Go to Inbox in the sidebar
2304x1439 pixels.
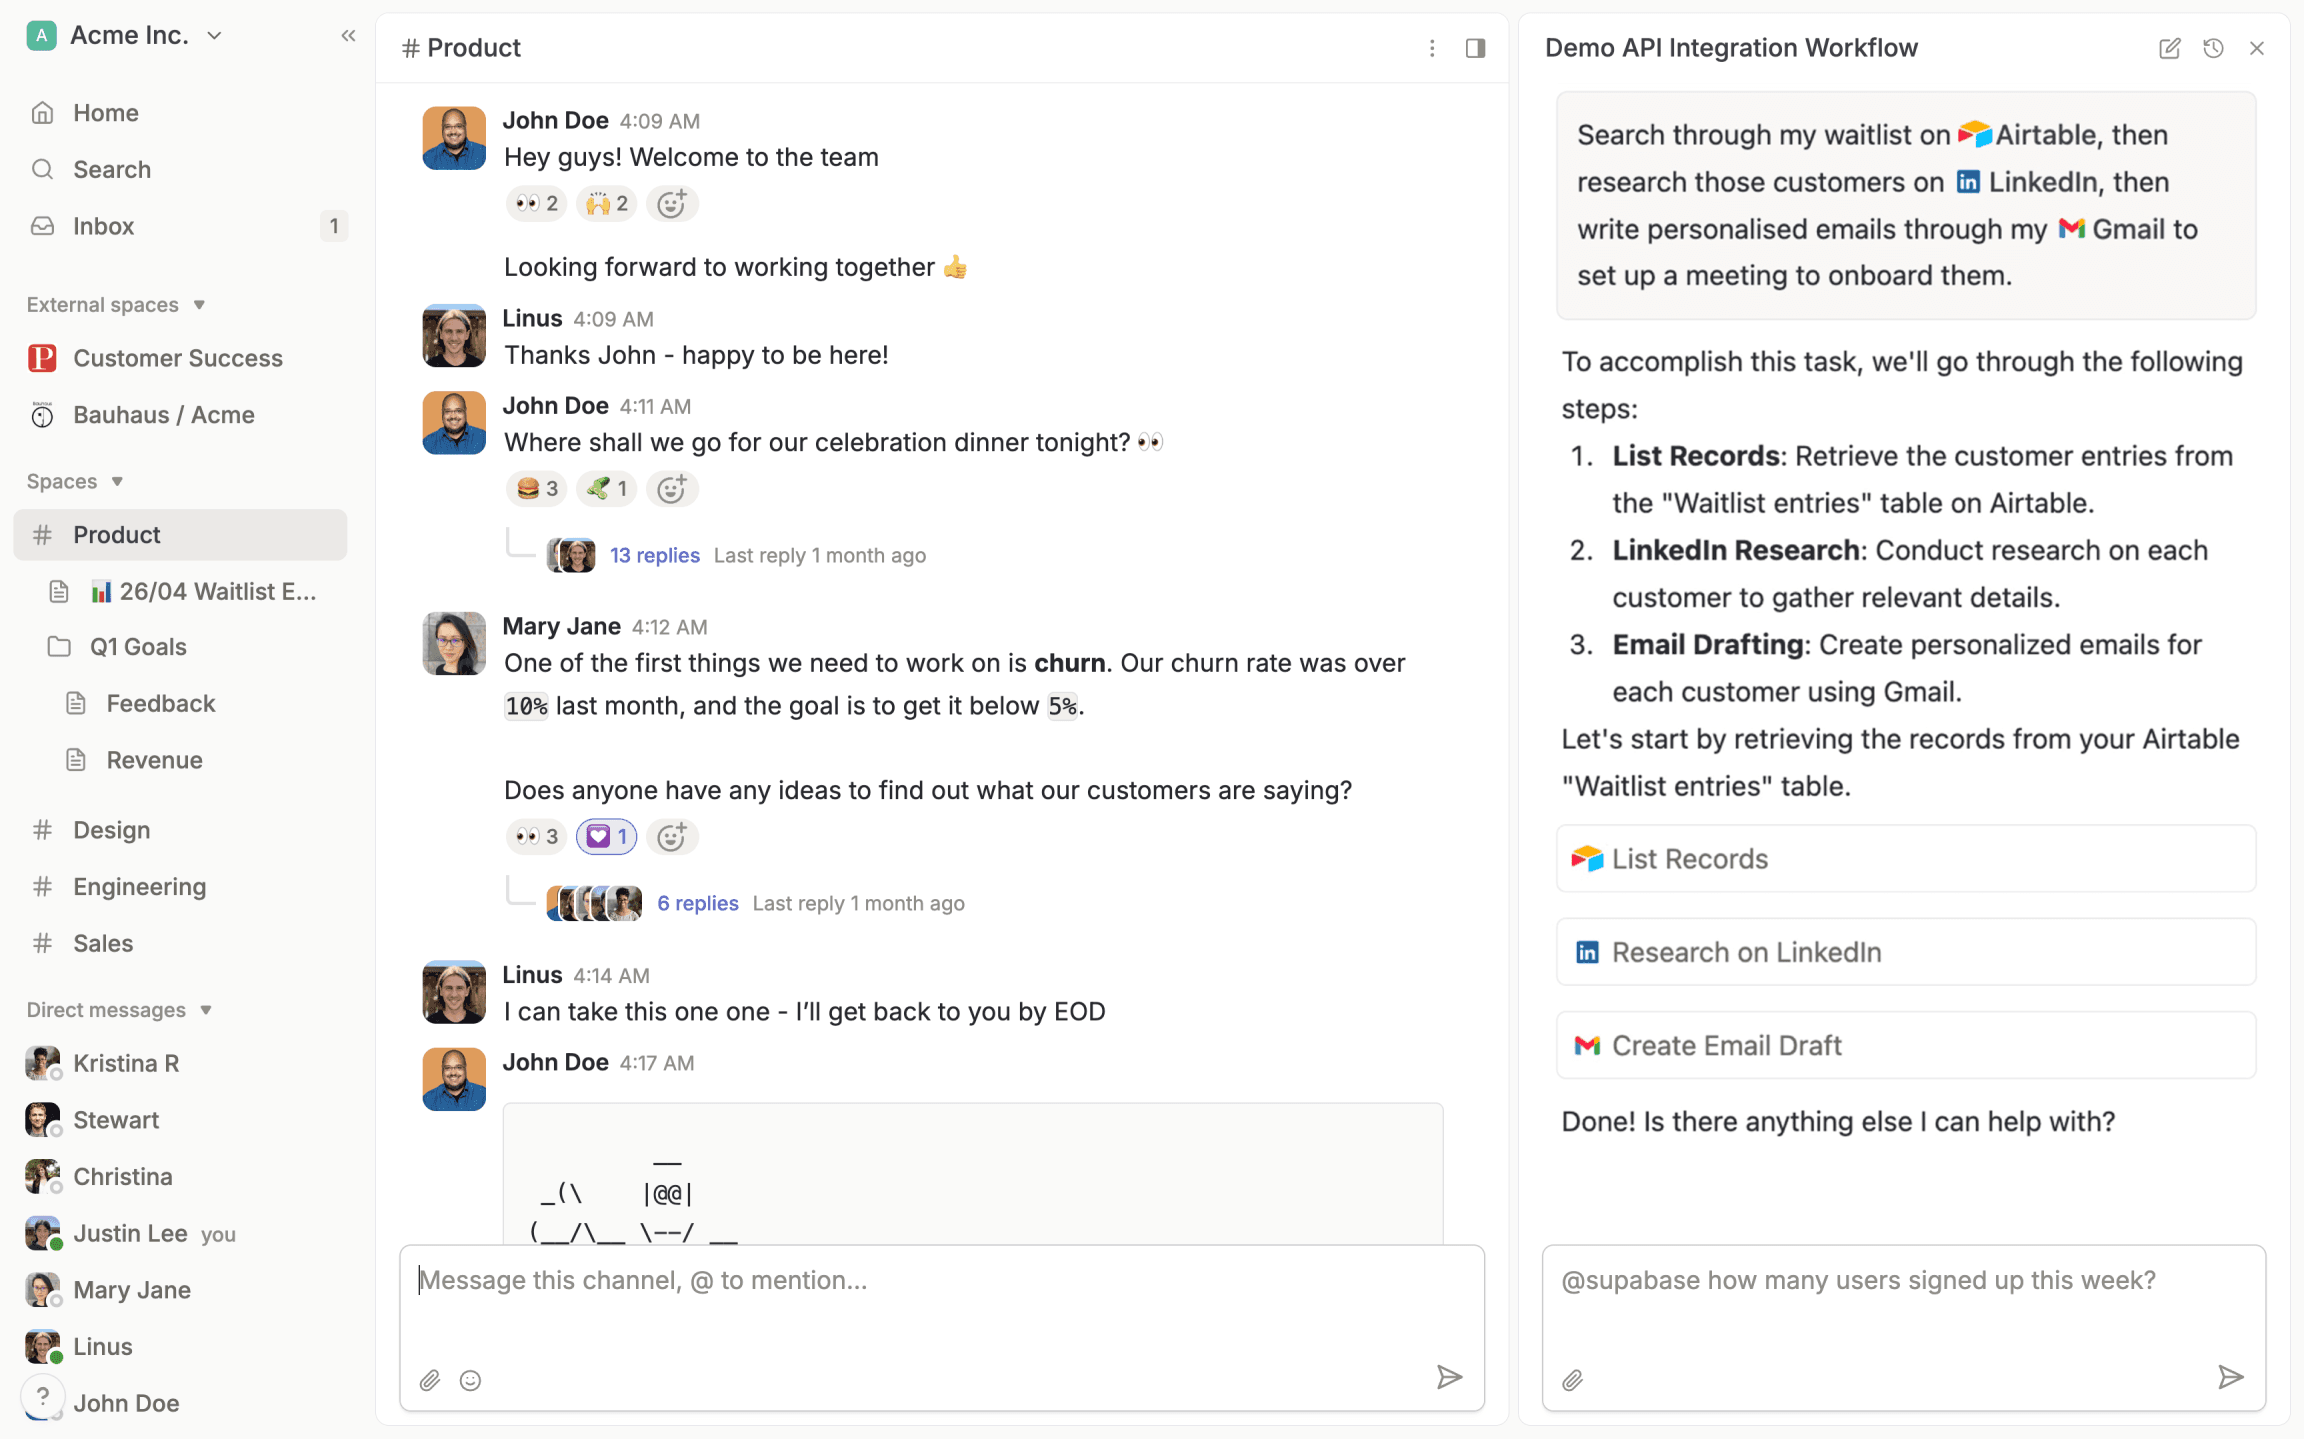pyautogui.click(x=104, y=226)
